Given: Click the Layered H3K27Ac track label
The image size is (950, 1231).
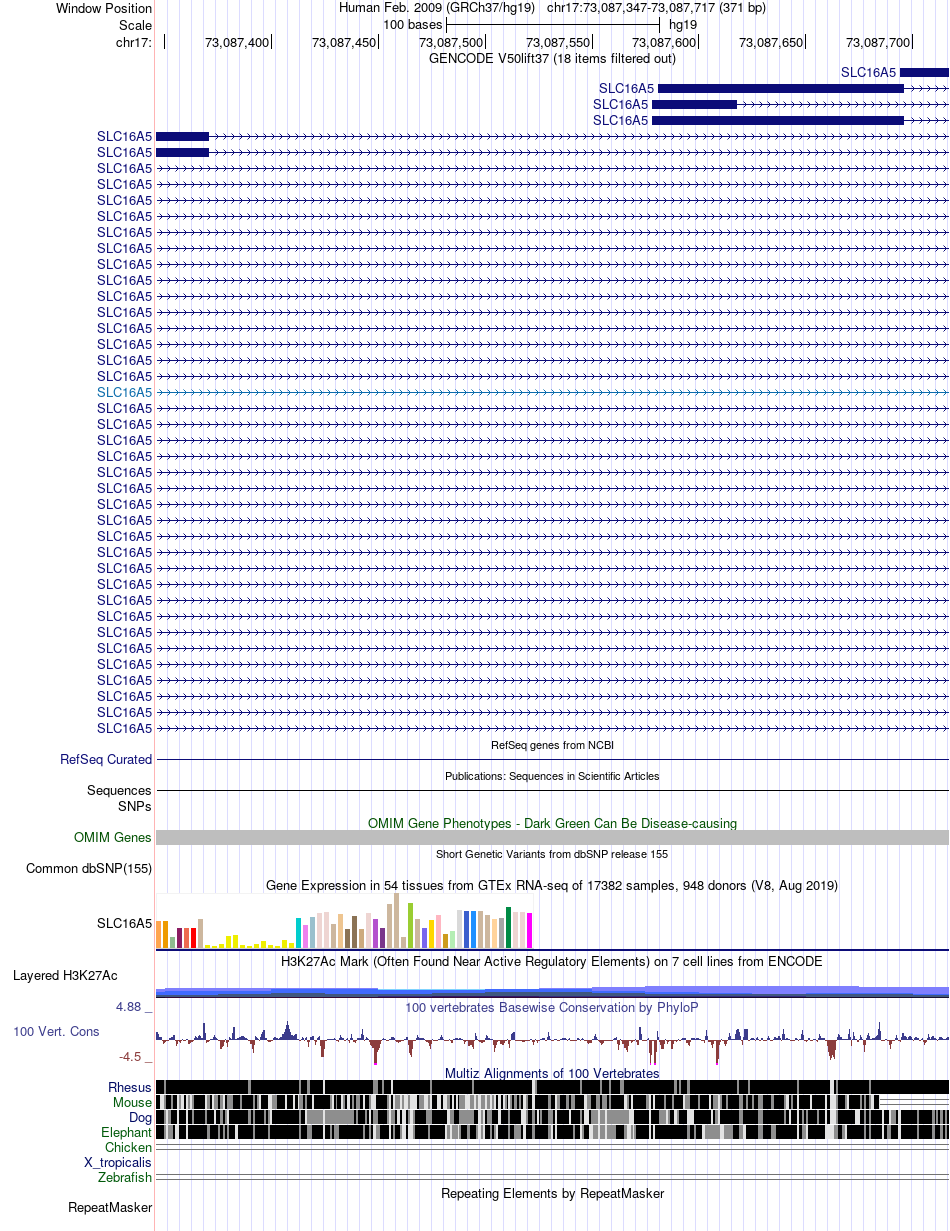Looking at the screenshot, I should 65,975.
